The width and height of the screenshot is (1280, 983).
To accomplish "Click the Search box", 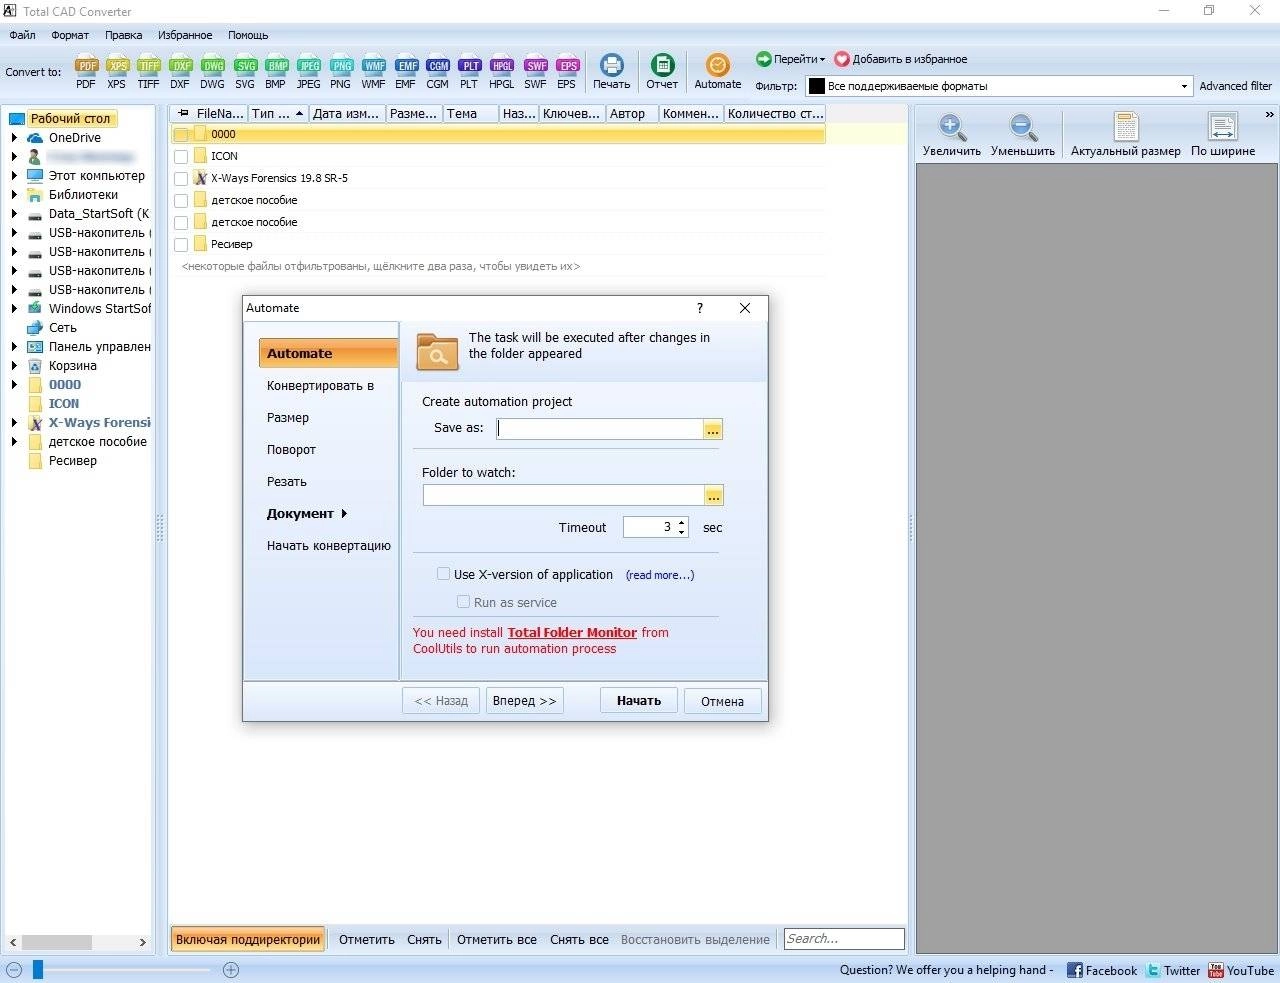I will 844,939.
